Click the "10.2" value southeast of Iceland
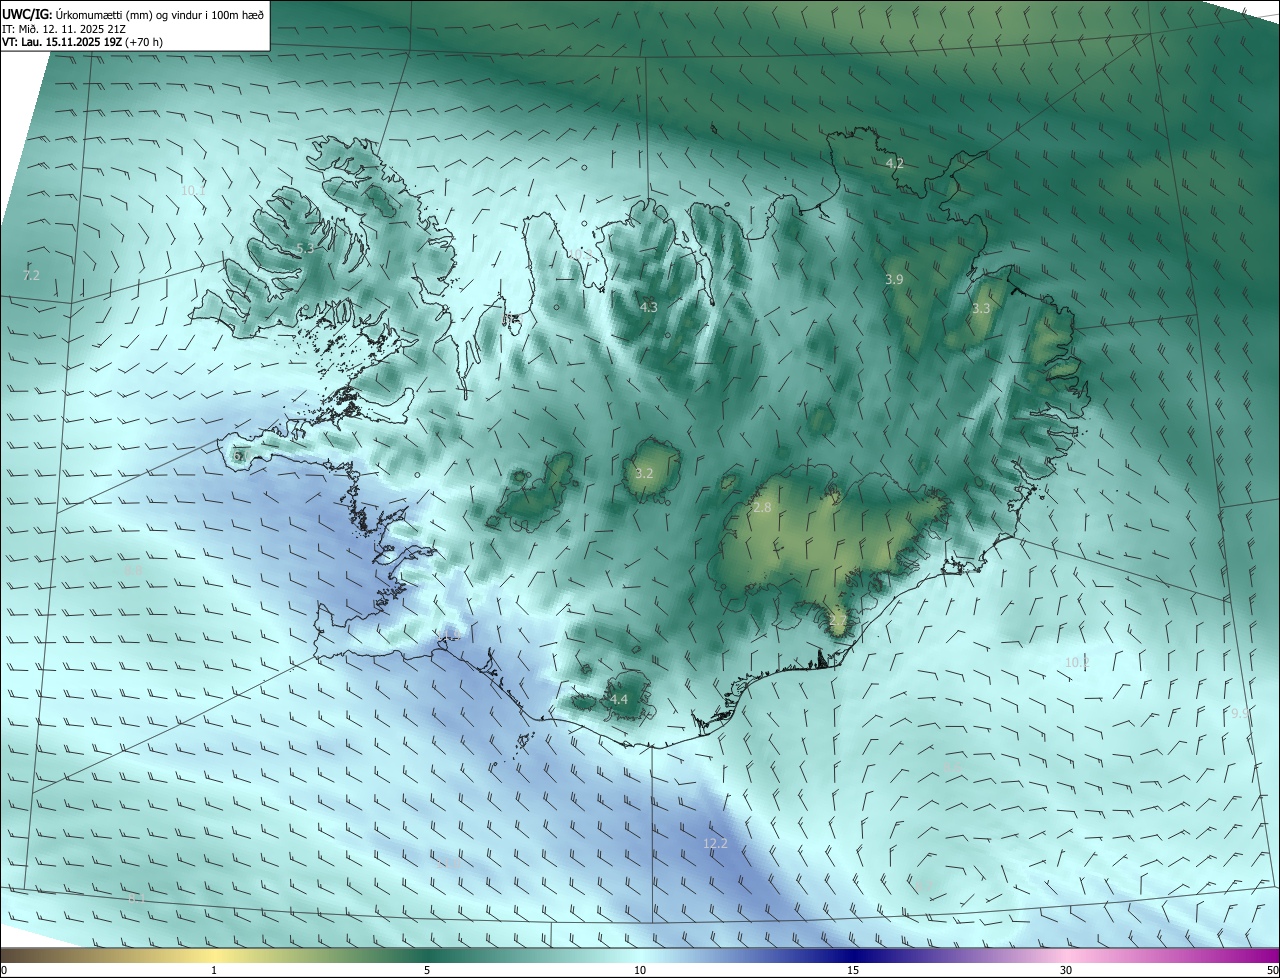Viewport: 1280px width, 978px height. (1077, 662)
